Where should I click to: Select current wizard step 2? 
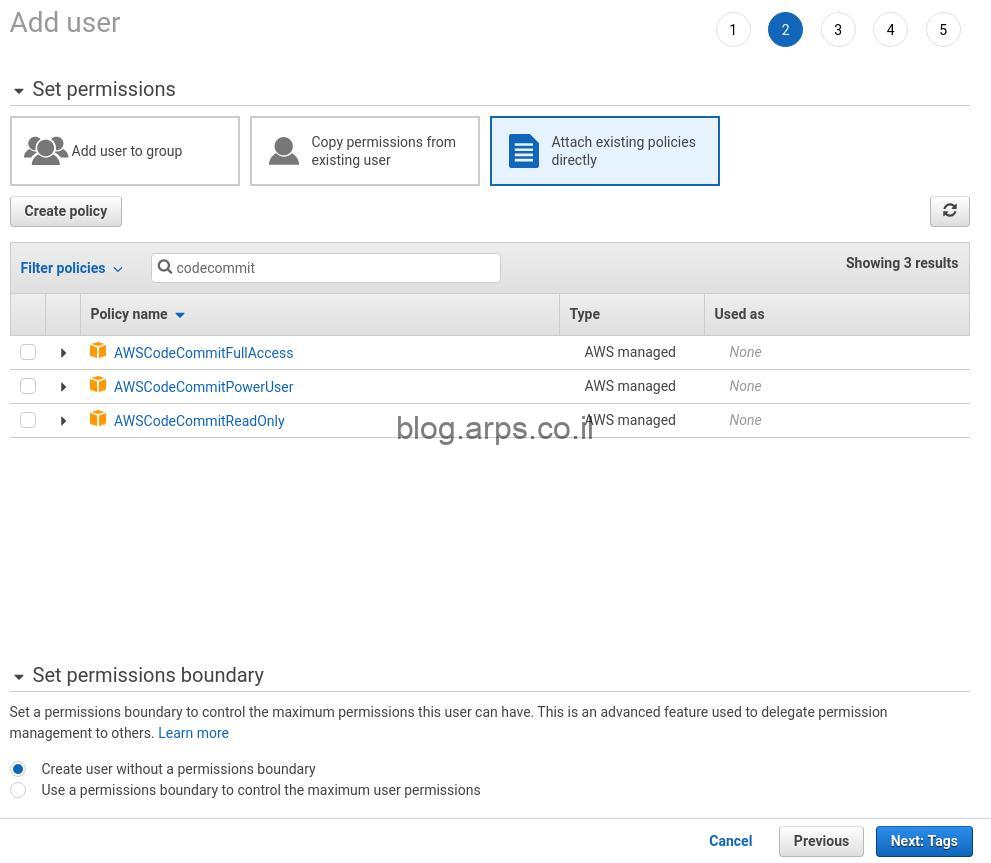click(x=786, y=30)
